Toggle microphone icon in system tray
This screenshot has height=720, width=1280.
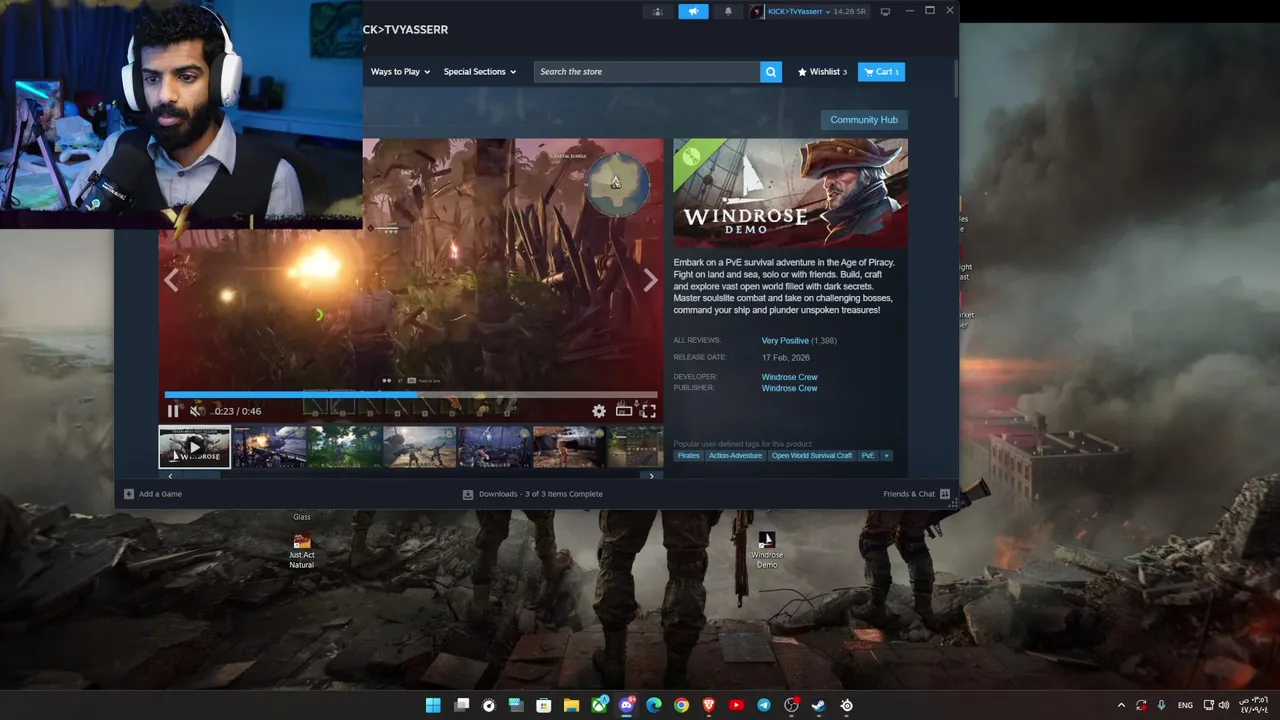click(x=1161, y=705)
